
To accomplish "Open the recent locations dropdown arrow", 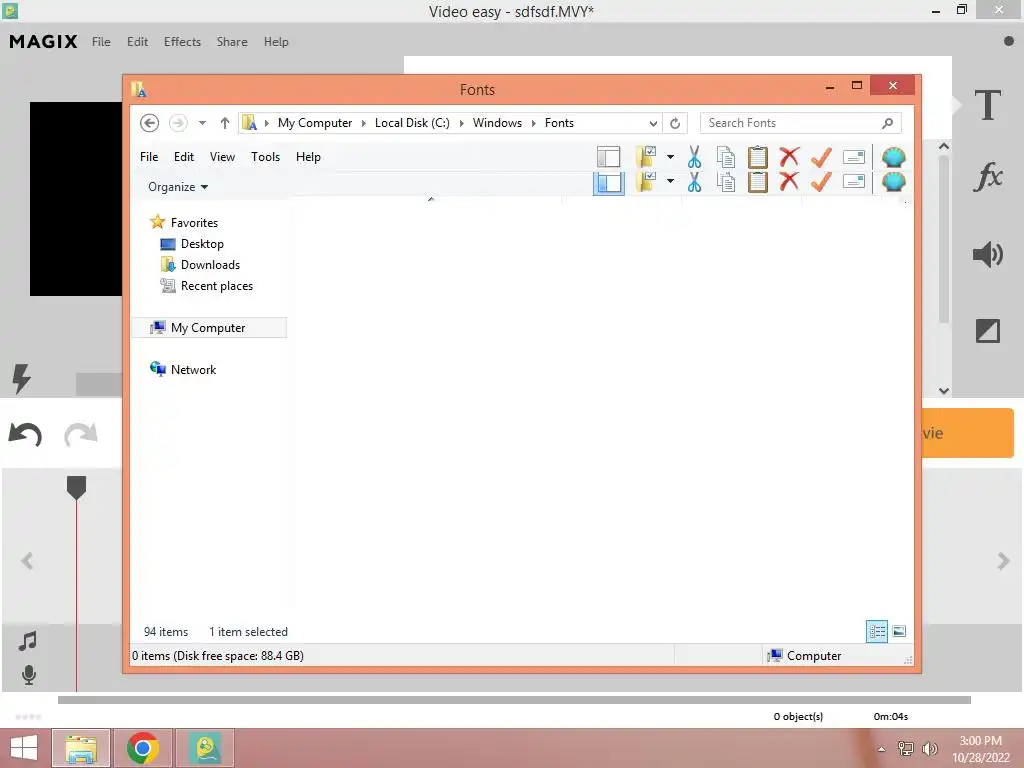I will pyautogui.click(x=202, y=123).
